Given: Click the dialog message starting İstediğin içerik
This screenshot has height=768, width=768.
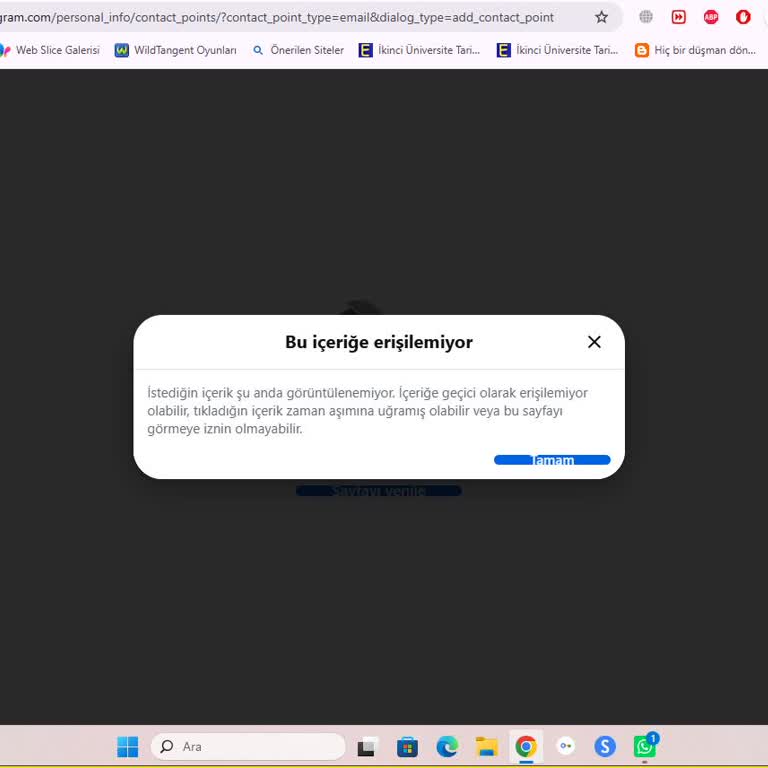Looking at the screenshot, I should pyautogui.click(x=367, y=410).
